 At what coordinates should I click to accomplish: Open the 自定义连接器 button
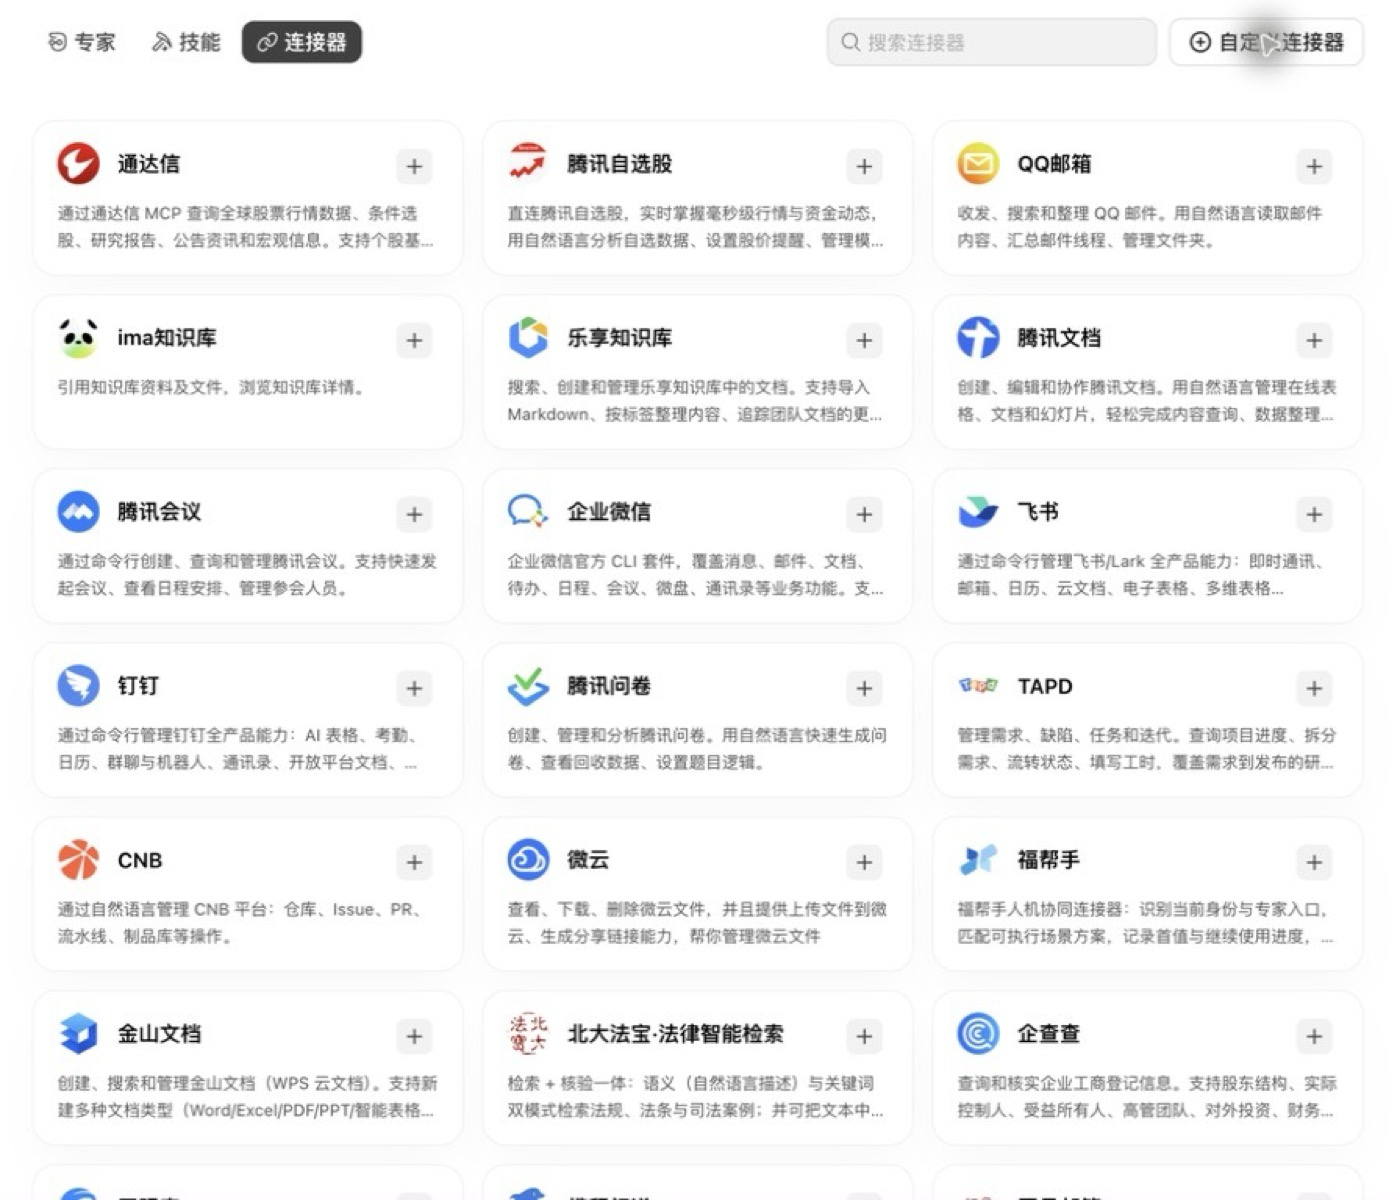tap(1266, 42)
